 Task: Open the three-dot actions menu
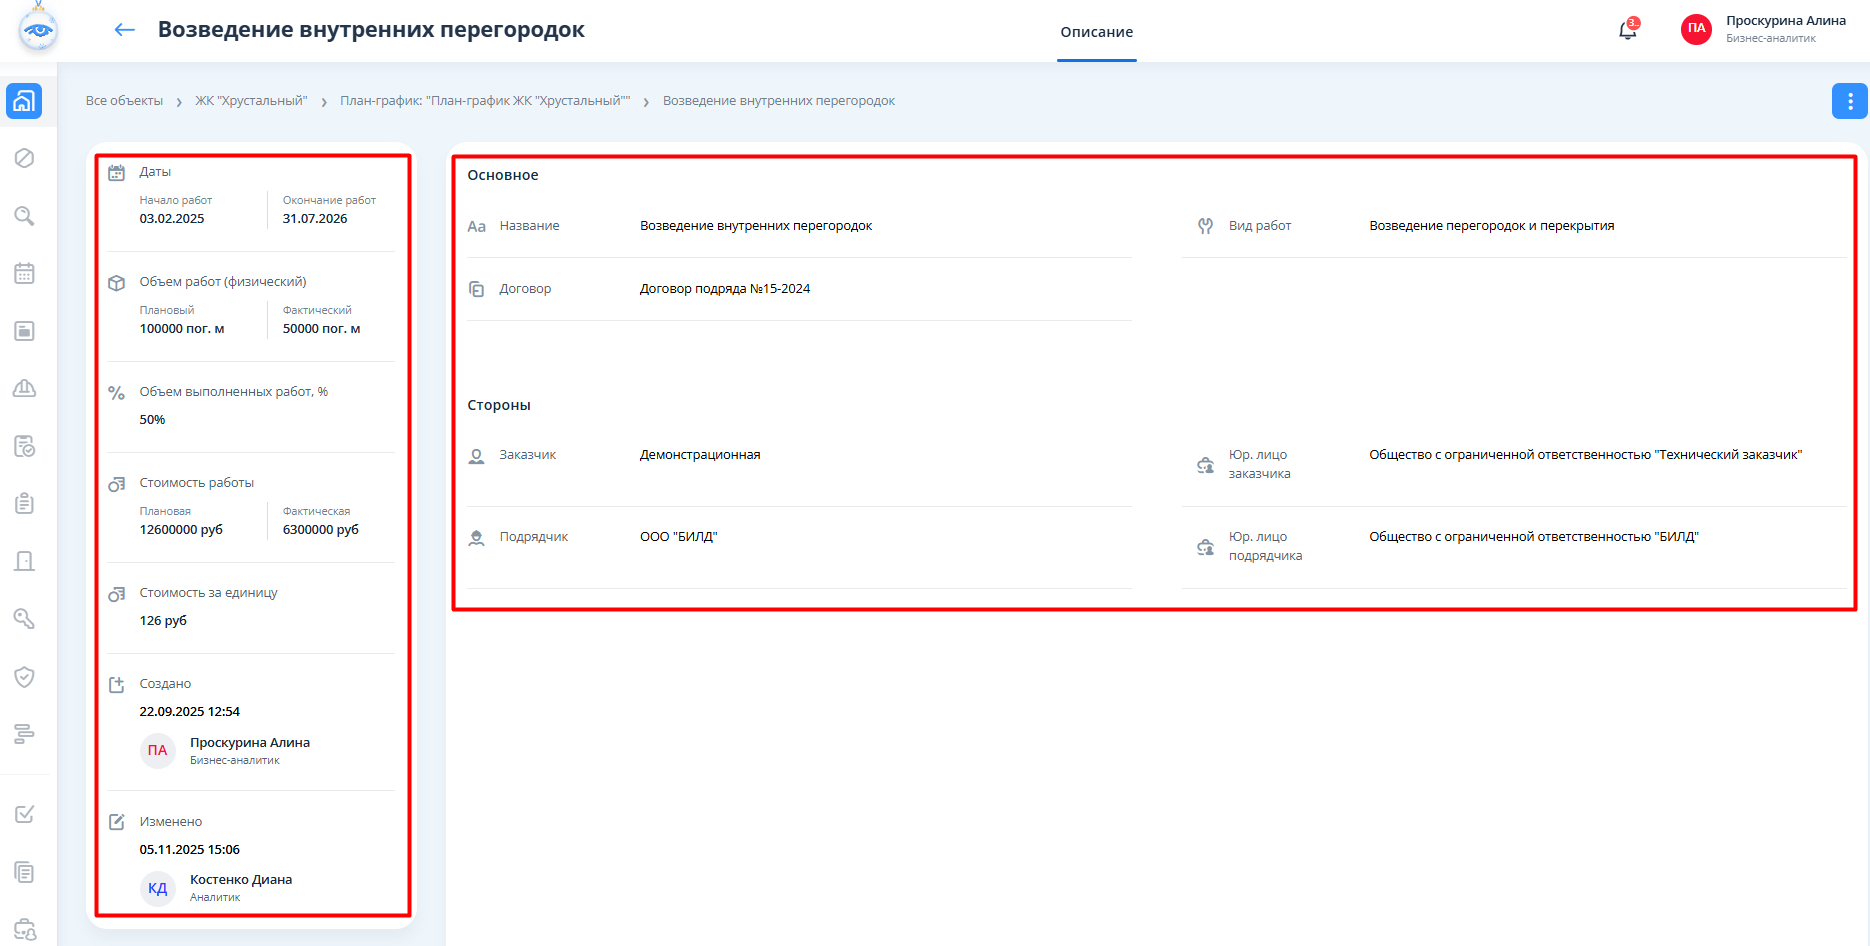click(1849, 101)
